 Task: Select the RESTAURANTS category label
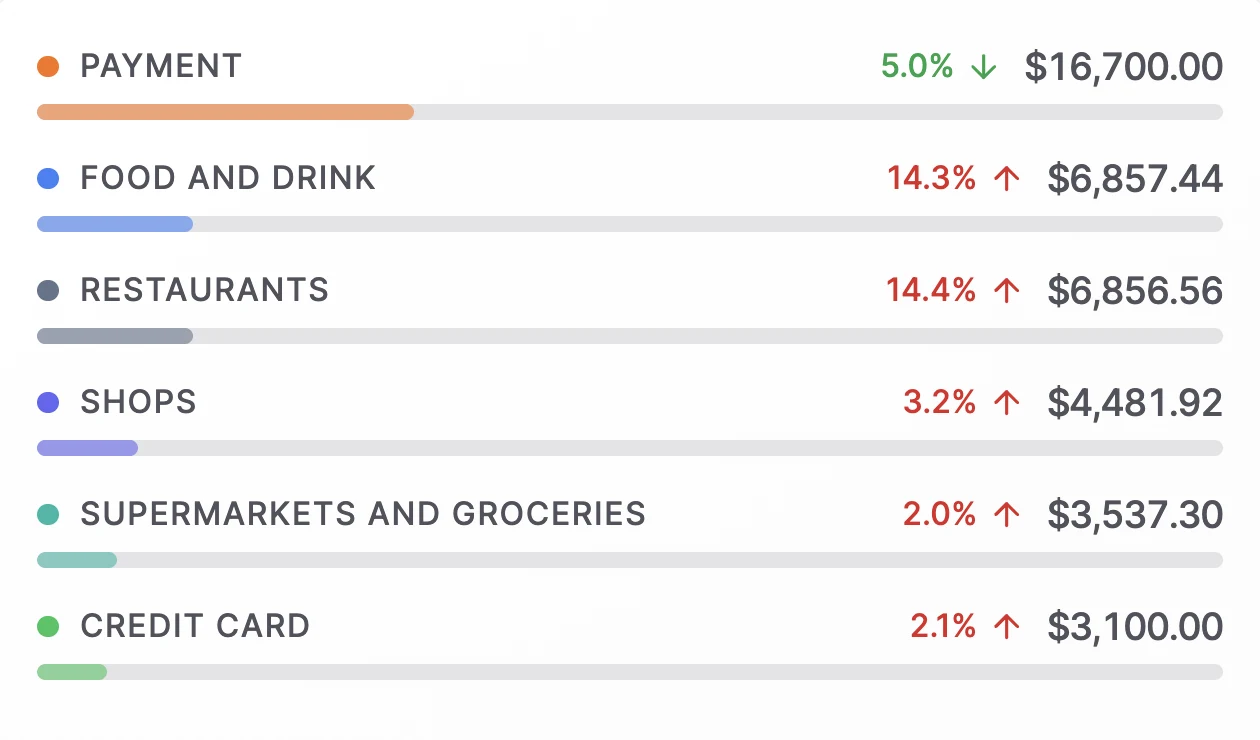pyautogui.click(x=205, y=290)
